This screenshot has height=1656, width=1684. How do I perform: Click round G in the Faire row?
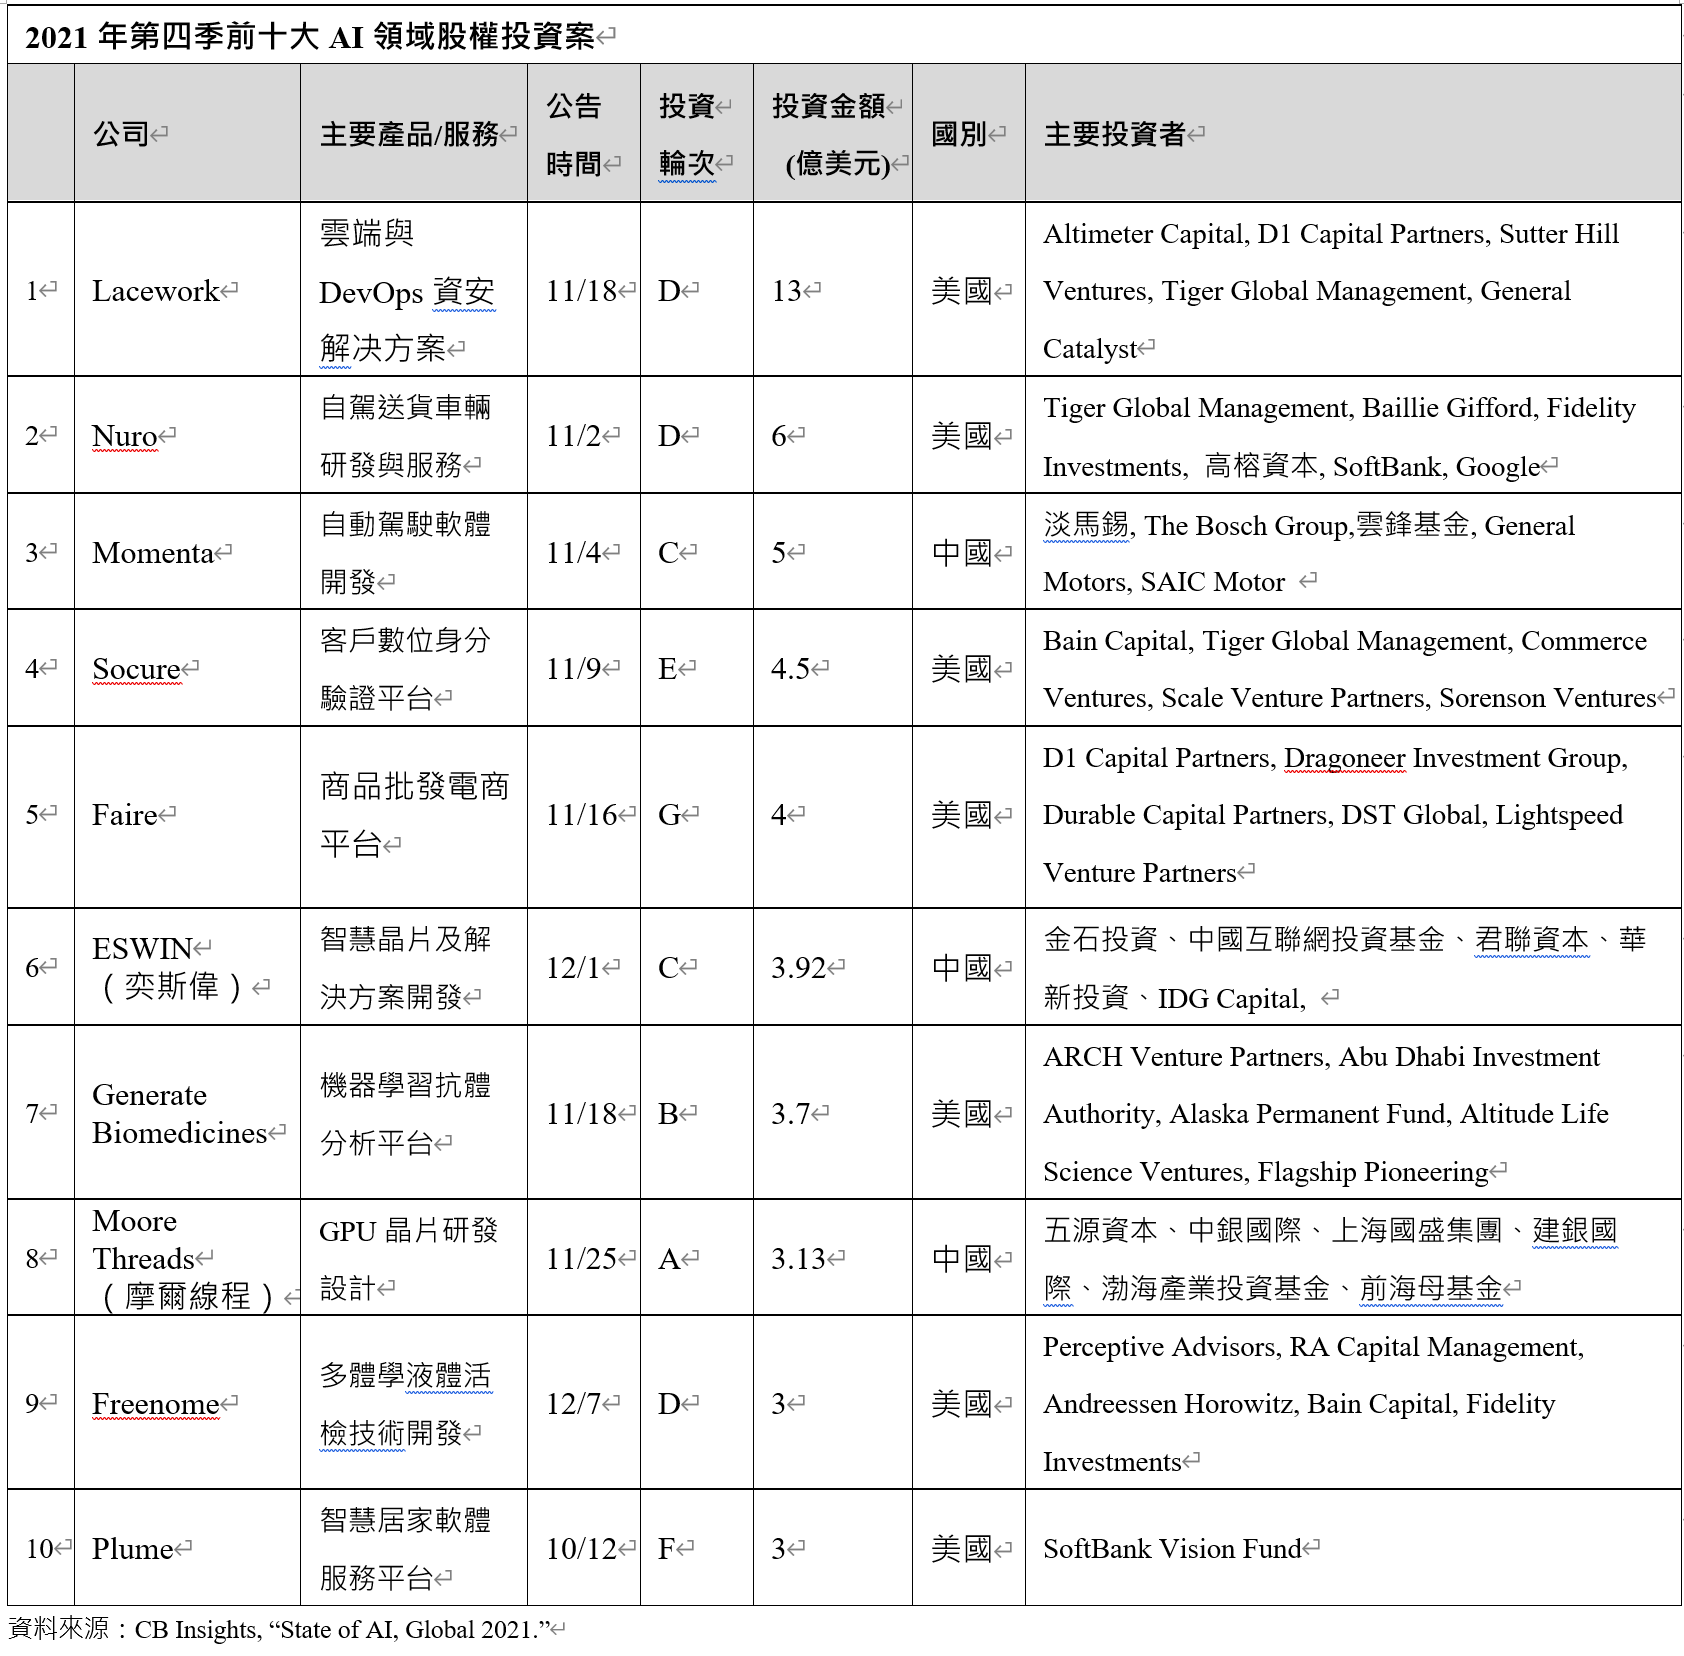click(x=669, y=814)
